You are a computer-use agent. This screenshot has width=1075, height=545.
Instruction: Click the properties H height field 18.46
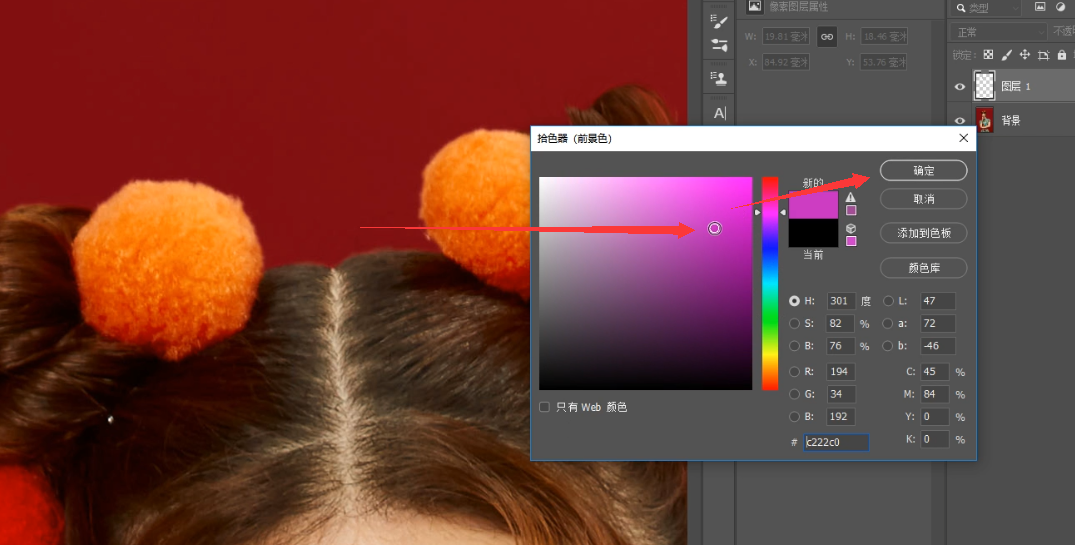[x=884, y=36]
